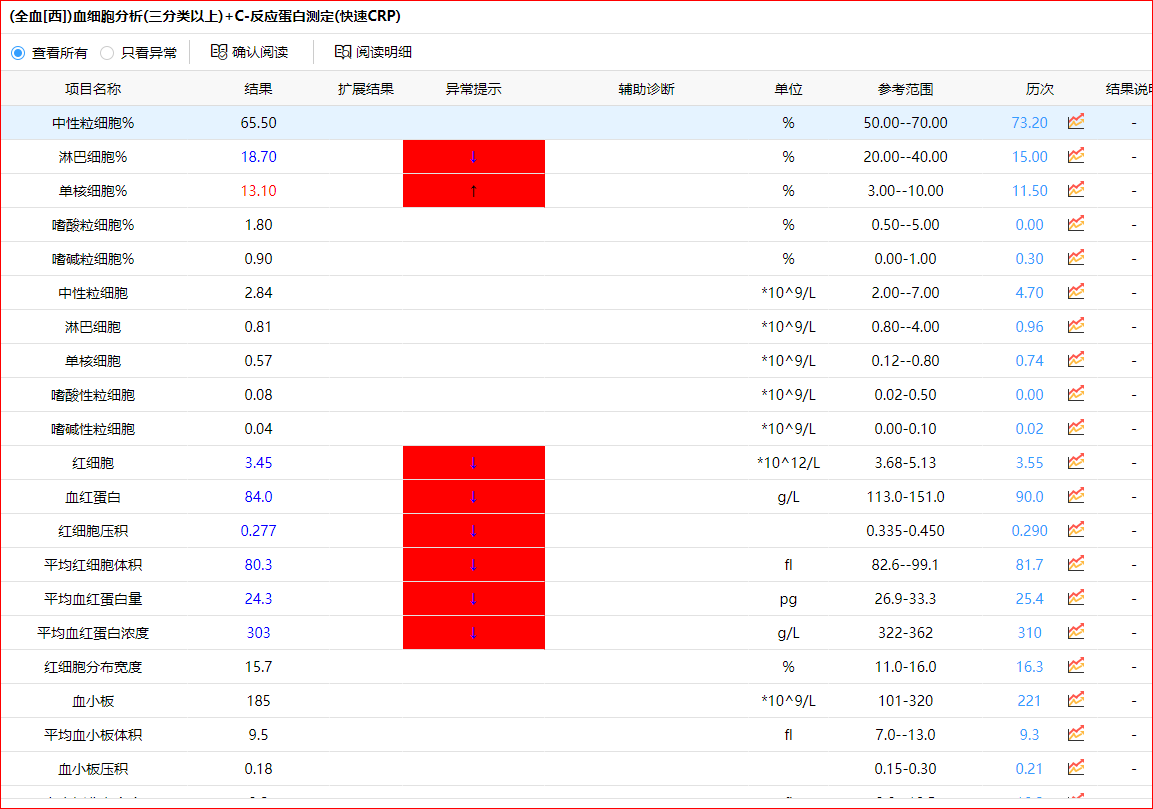Select result value 303
This screenshot has width=1153, height=809.
point(259,632)
